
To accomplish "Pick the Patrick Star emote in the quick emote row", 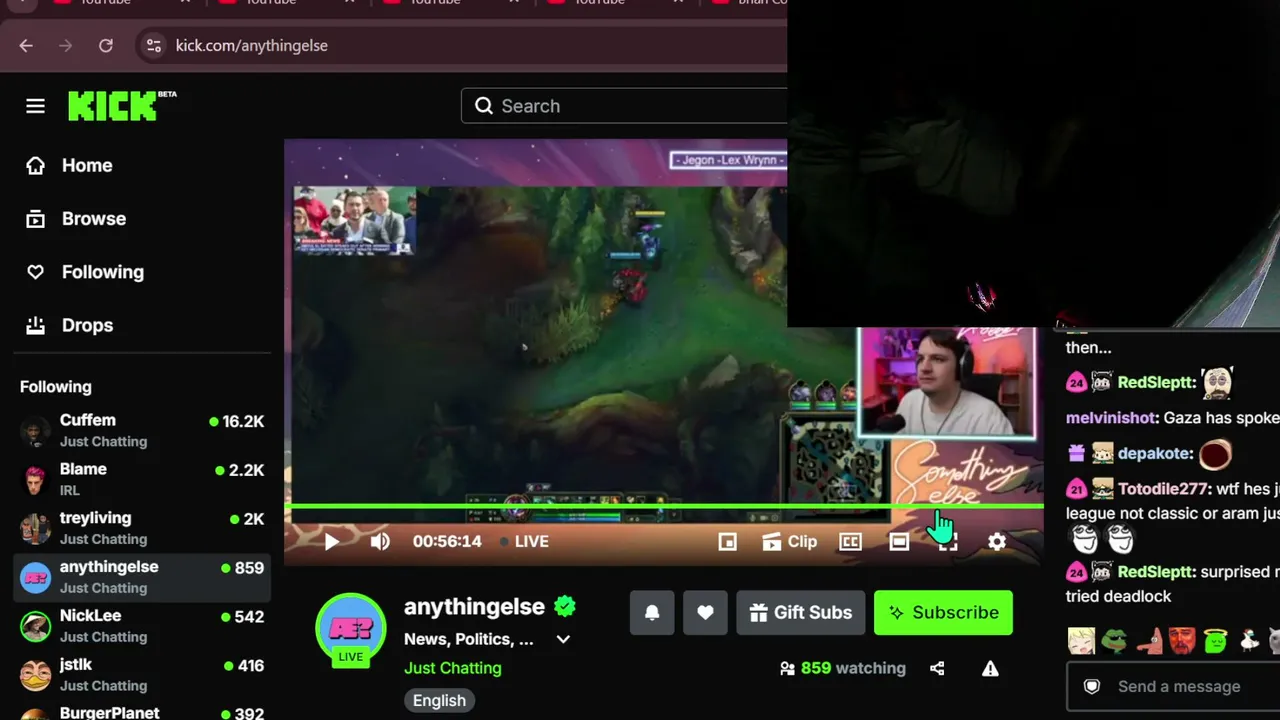I will coord(1148,641).
